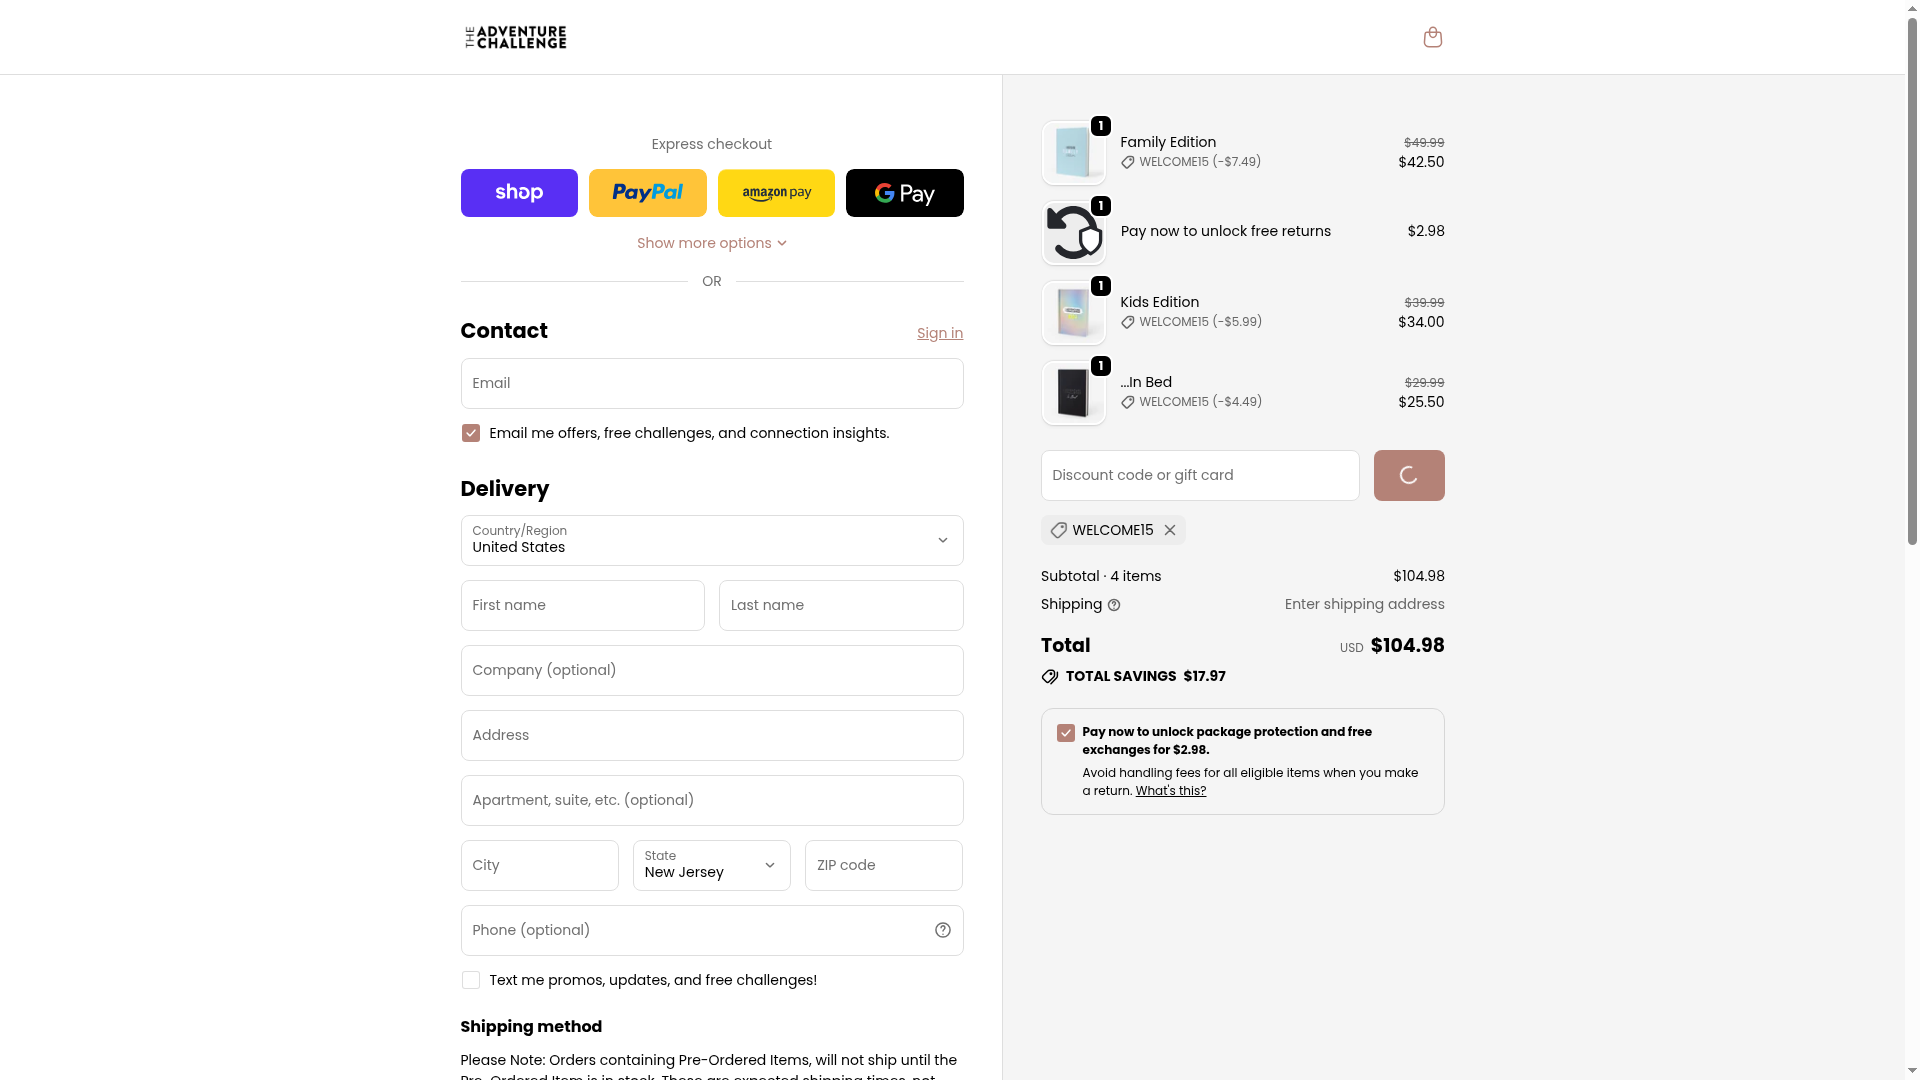Focus the Email input field
The width and height of the screenshot is (1920, 1080).
712,383
